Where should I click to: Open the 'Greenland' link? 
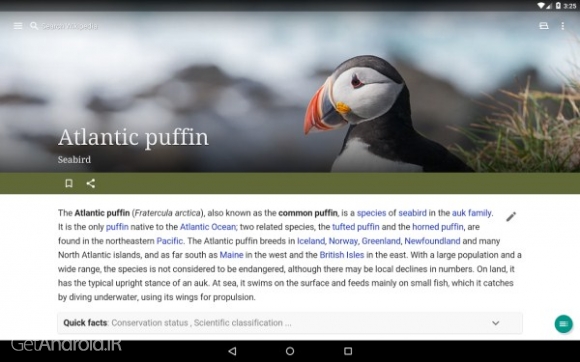(381, 241)
